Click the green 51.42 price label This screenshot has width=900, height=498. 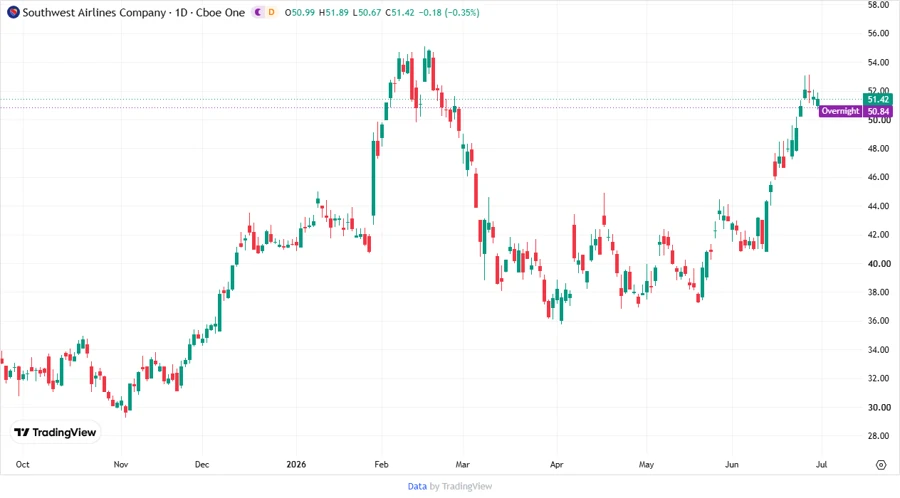[878, 100]
